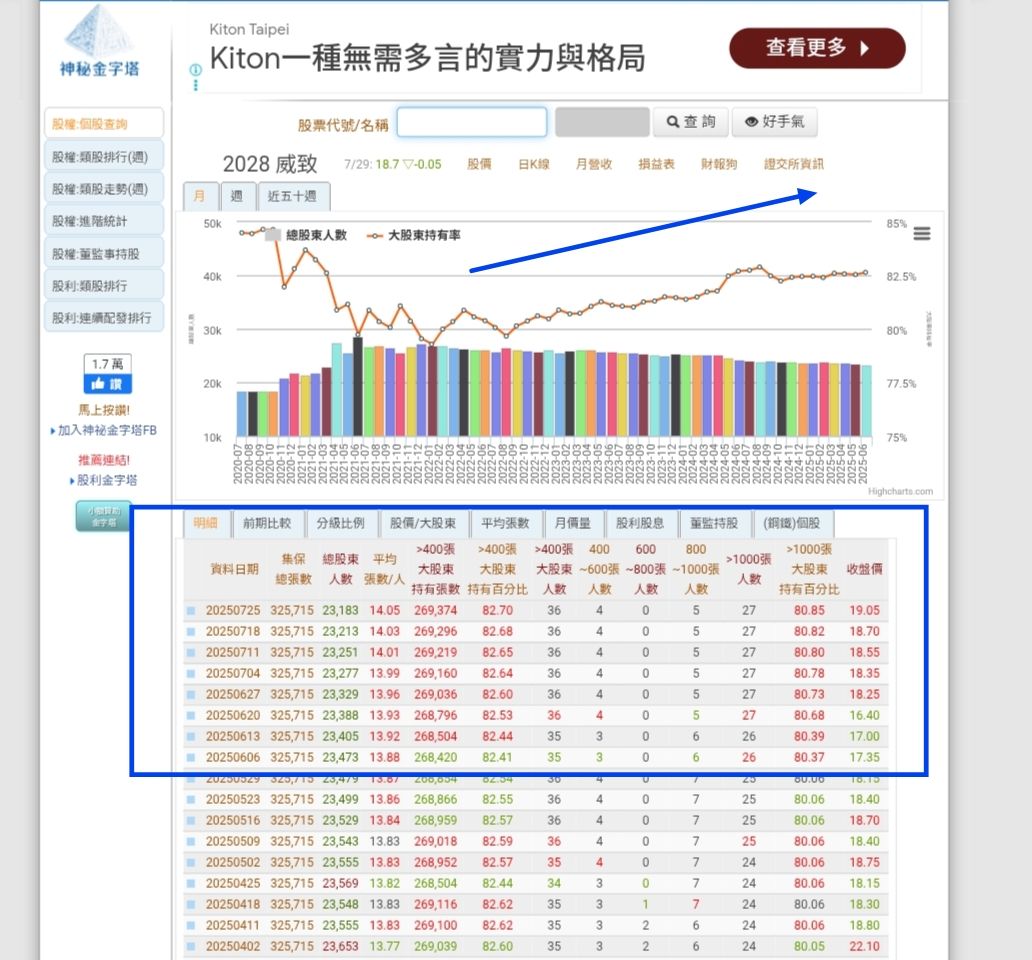This screenshot has height=960, width=1032.
Task: Open the 日K線 link
Action: coord(534,164)
